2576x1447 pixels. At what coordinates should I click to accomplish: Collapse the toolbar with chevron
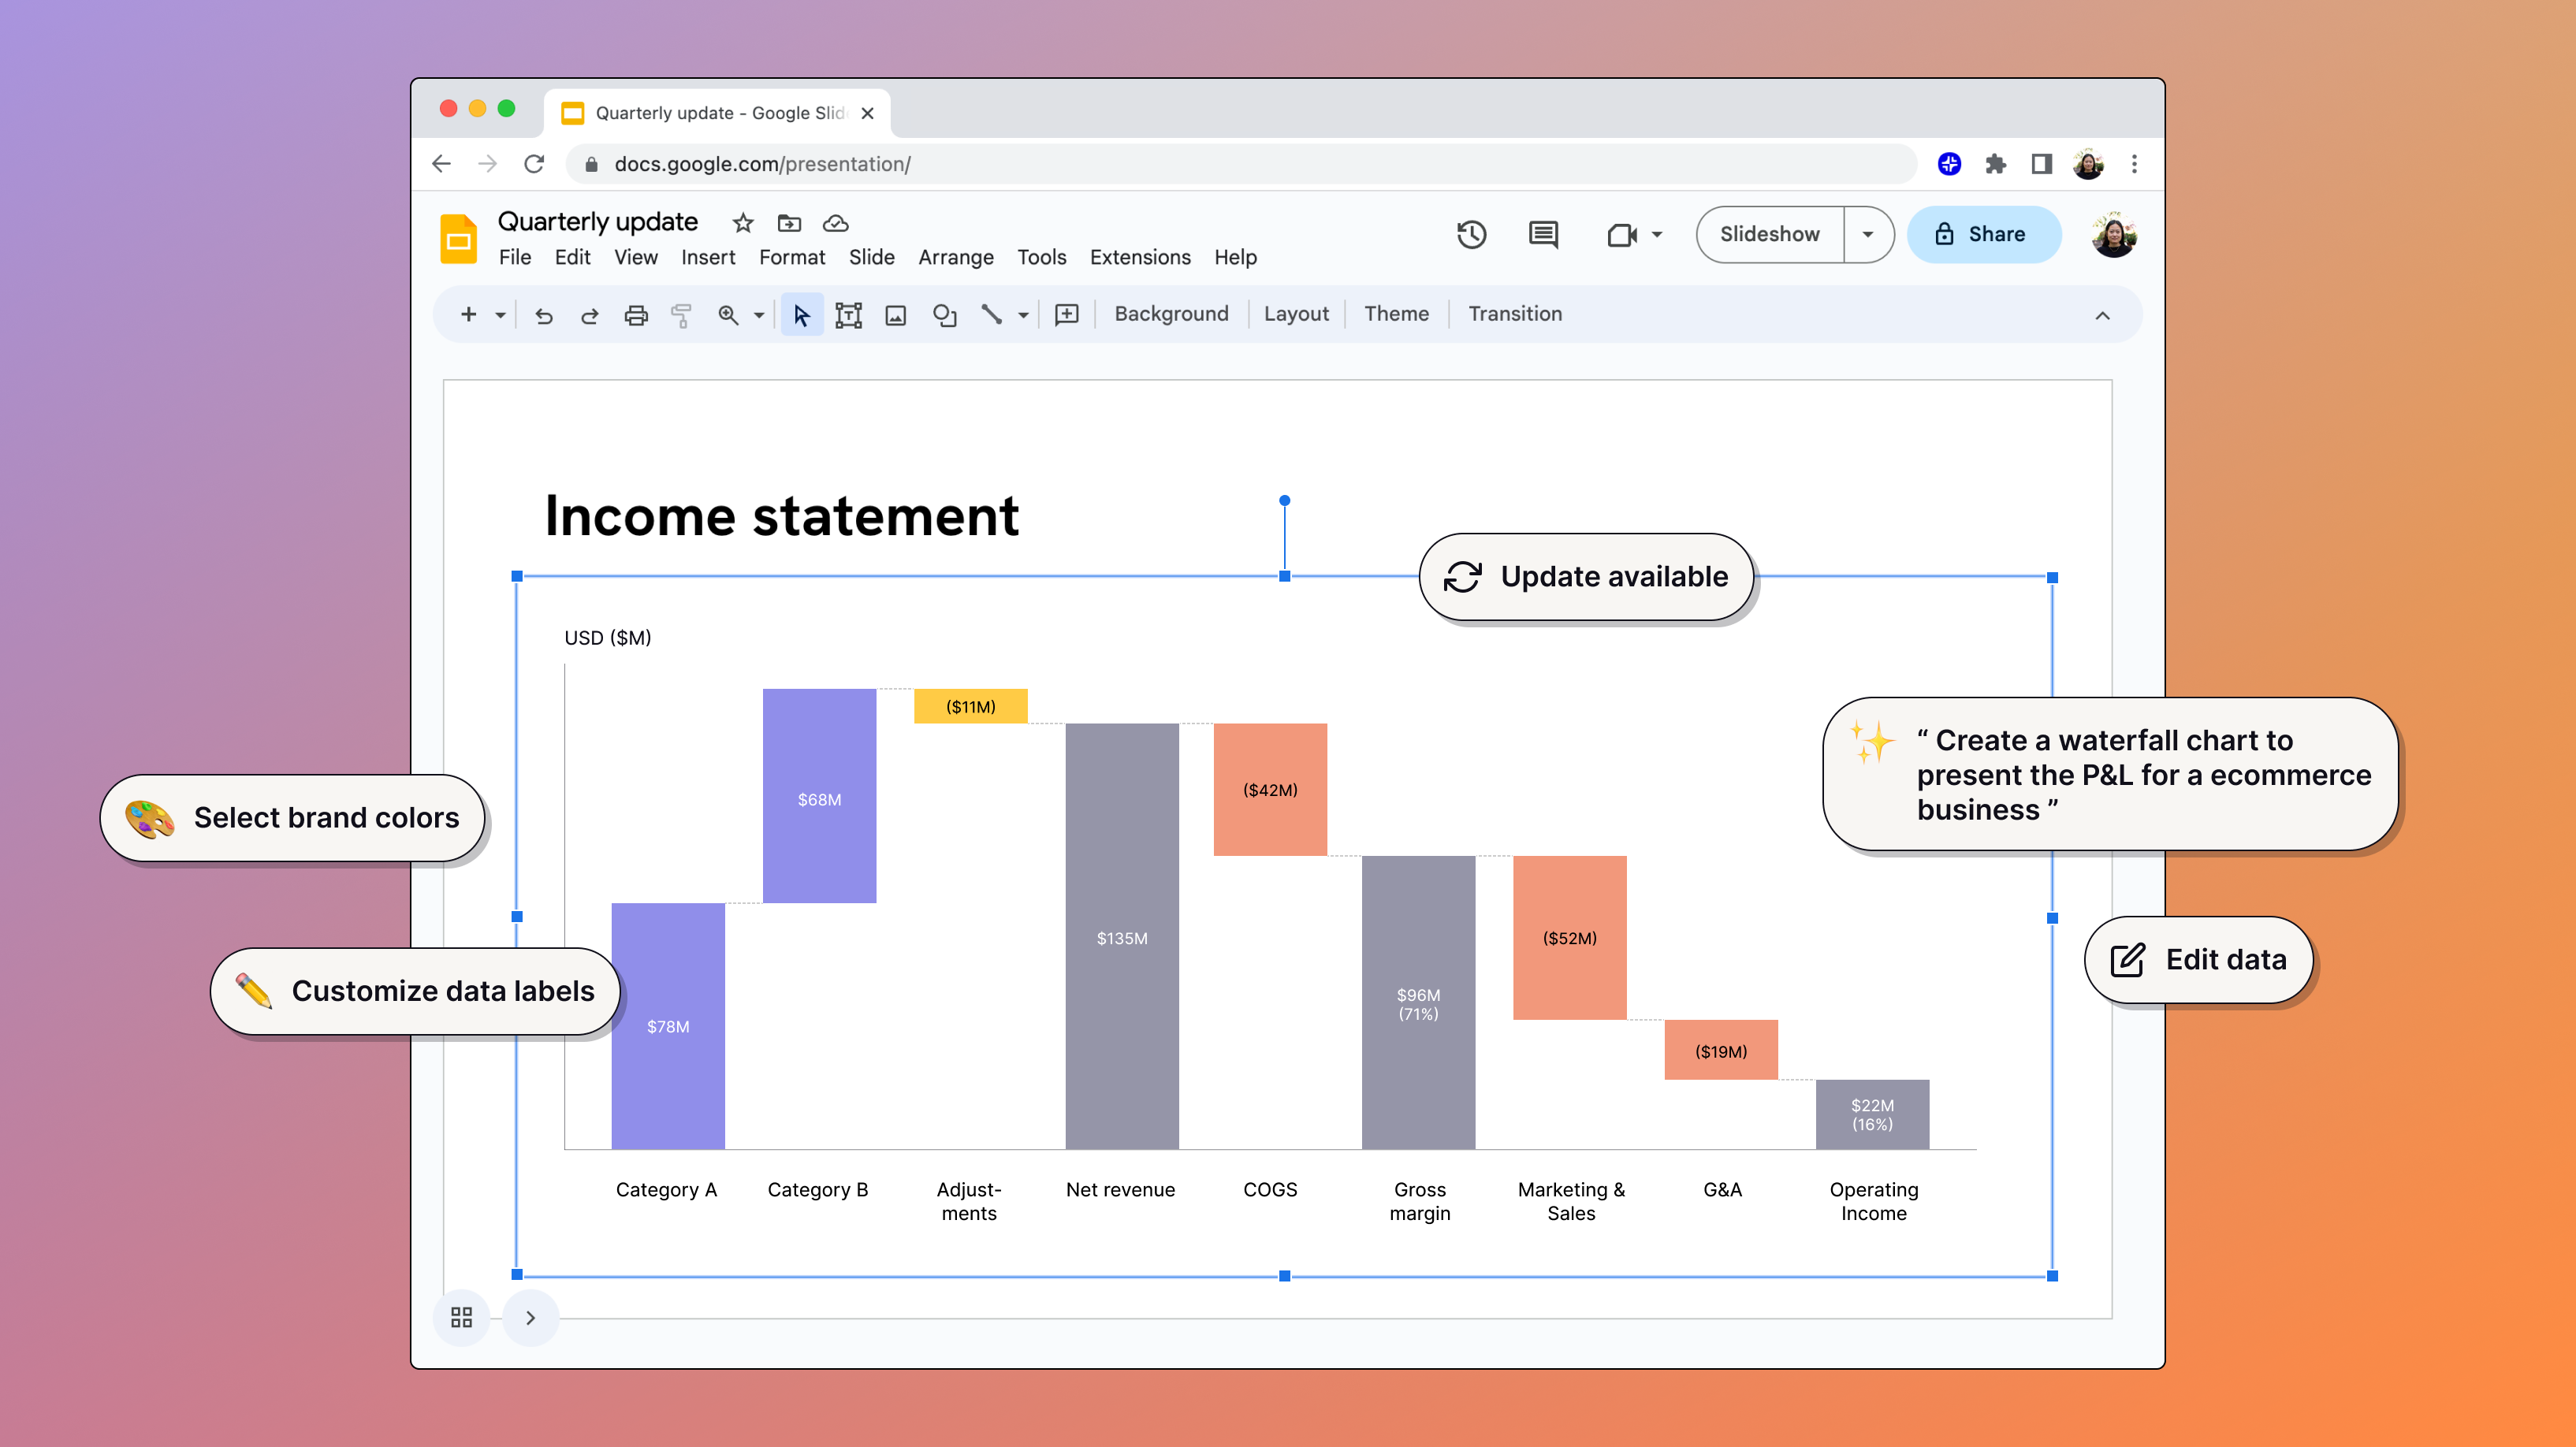click(x=2102, y=316)
